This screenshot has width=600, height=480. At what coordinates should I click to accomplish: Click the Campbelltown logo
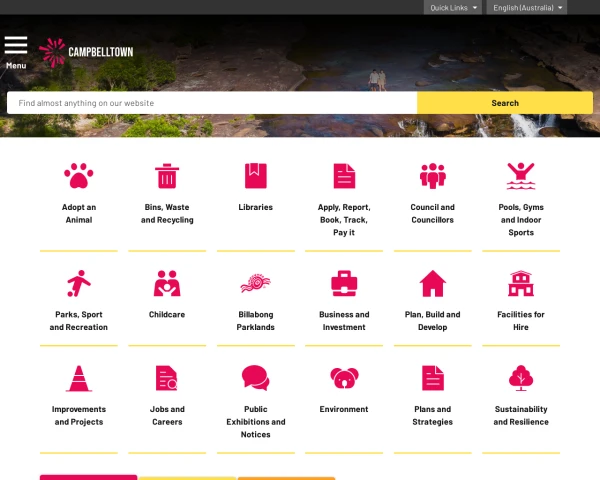tap(86, 52)
